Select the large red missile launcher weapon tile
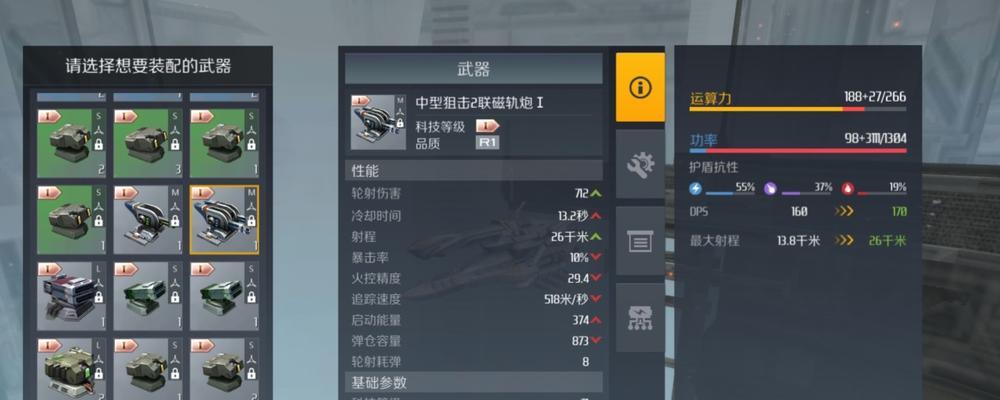 point(71,296)
